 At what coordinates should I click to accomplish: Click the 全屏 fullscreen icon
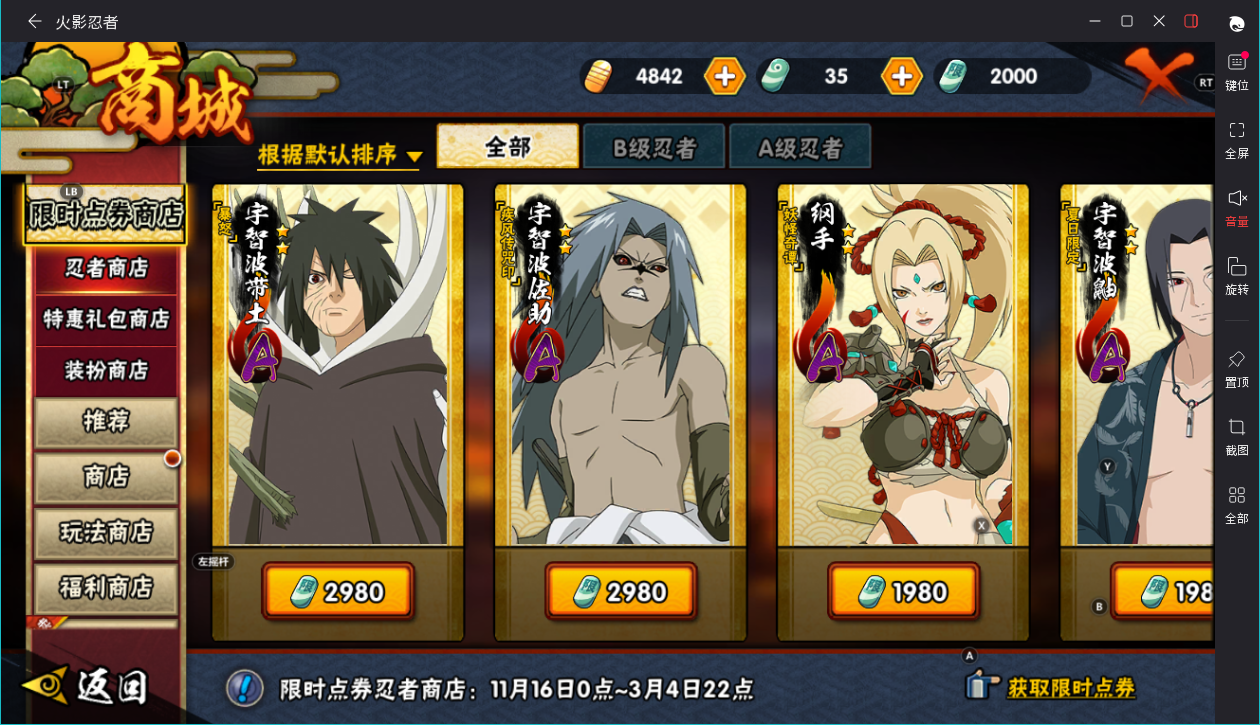1237,140
